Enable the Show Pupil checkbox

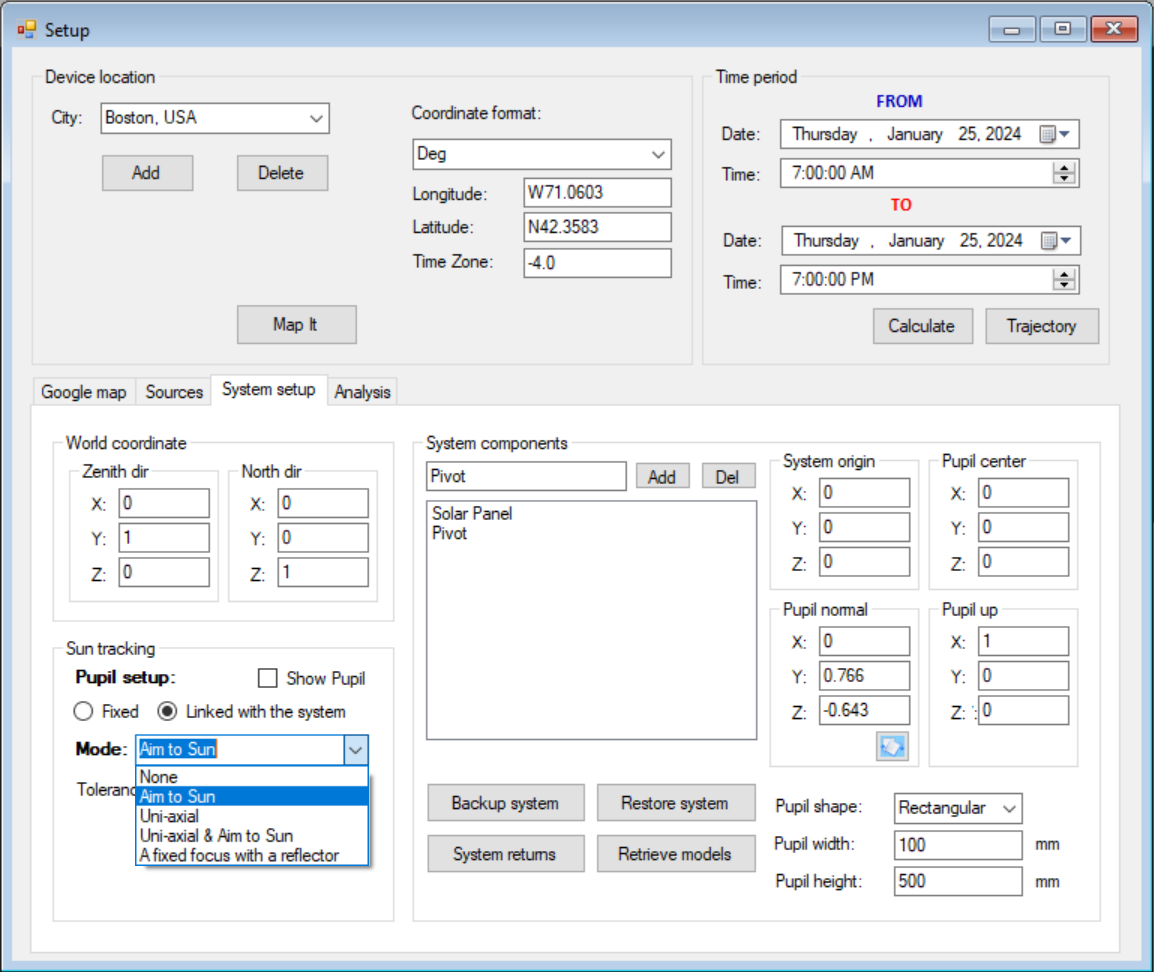[267, 679]
